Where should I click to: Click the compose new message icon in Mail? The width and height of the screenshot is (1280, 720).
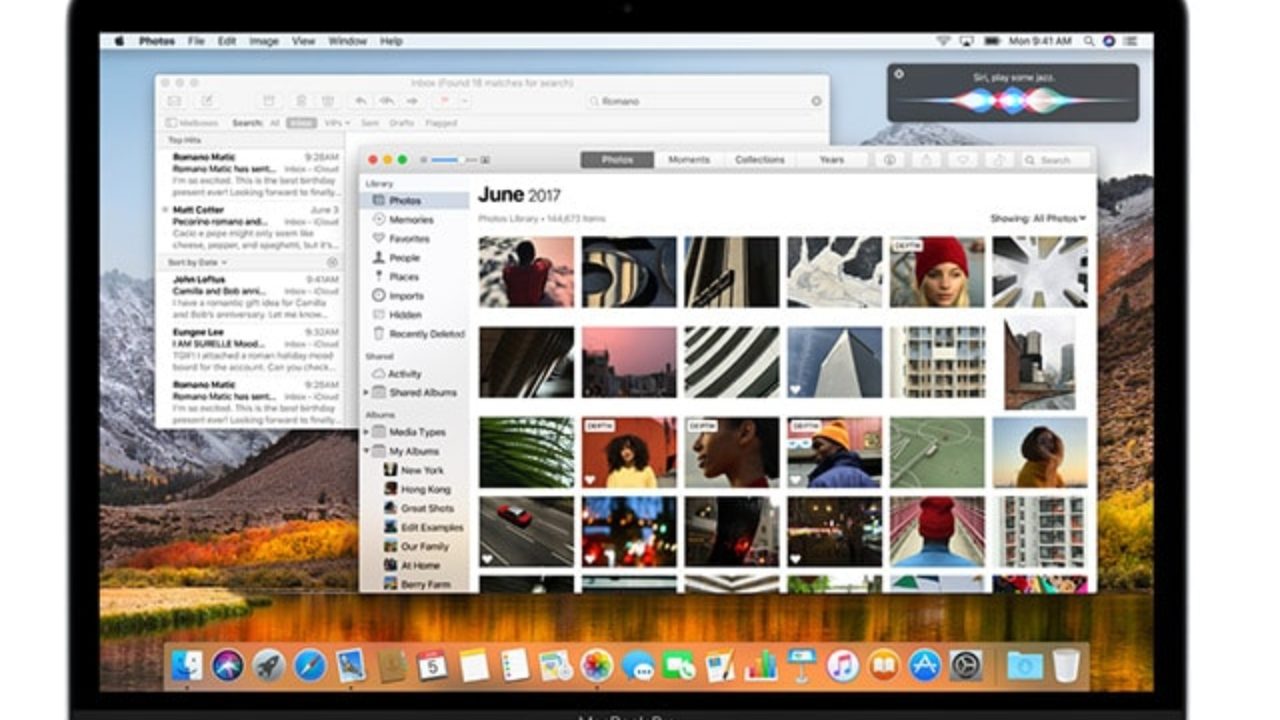tap(207, 101)
